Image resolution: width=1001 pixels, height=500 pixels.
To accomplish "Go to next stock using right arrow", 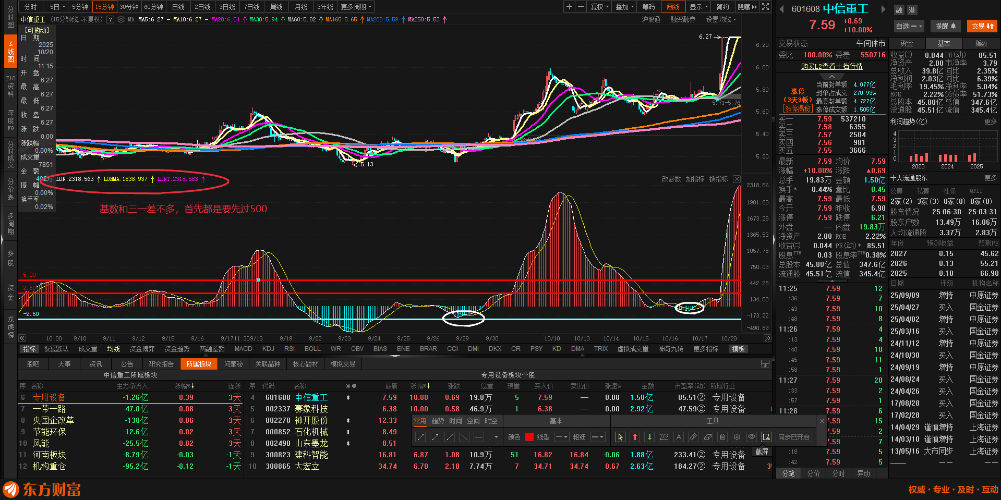I will (x=883, y=9).
